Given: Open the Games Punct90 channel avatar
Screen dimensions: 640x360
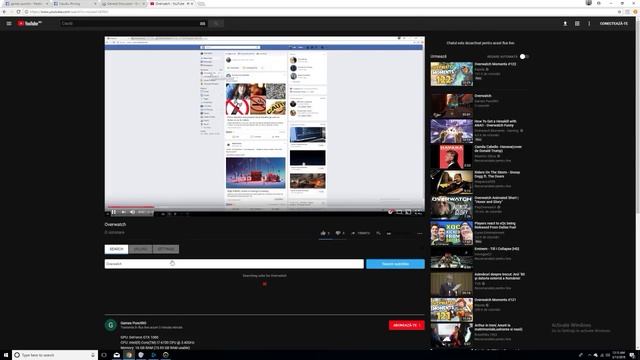Looking at the screenshot, I should click(x=111, y=325).
